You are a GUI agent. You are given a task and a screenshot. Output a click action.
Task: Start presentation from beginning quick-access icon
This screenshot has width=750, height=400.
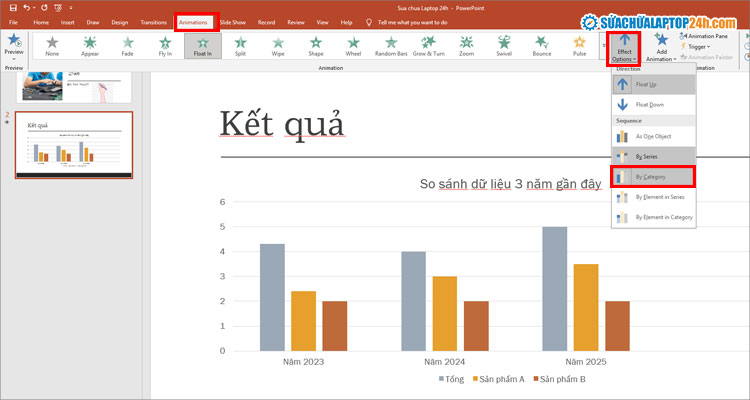[x=58, y=8]
